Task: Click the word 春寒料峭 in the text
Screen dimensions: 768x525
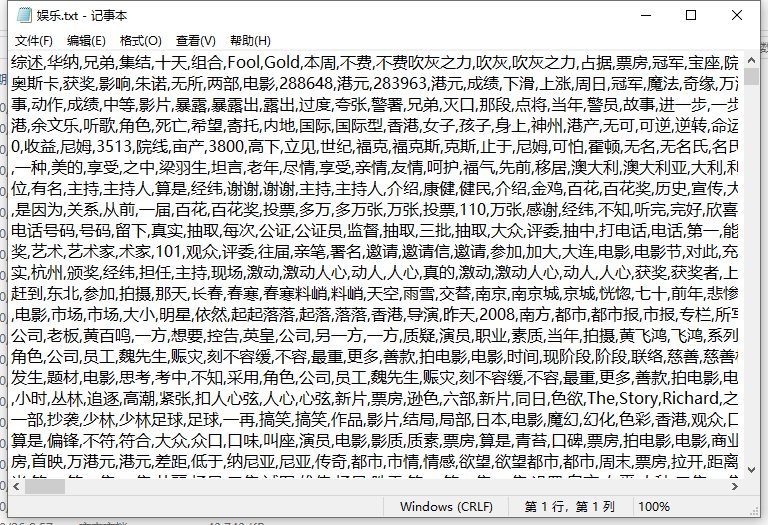Action: (x=294, y=294)
